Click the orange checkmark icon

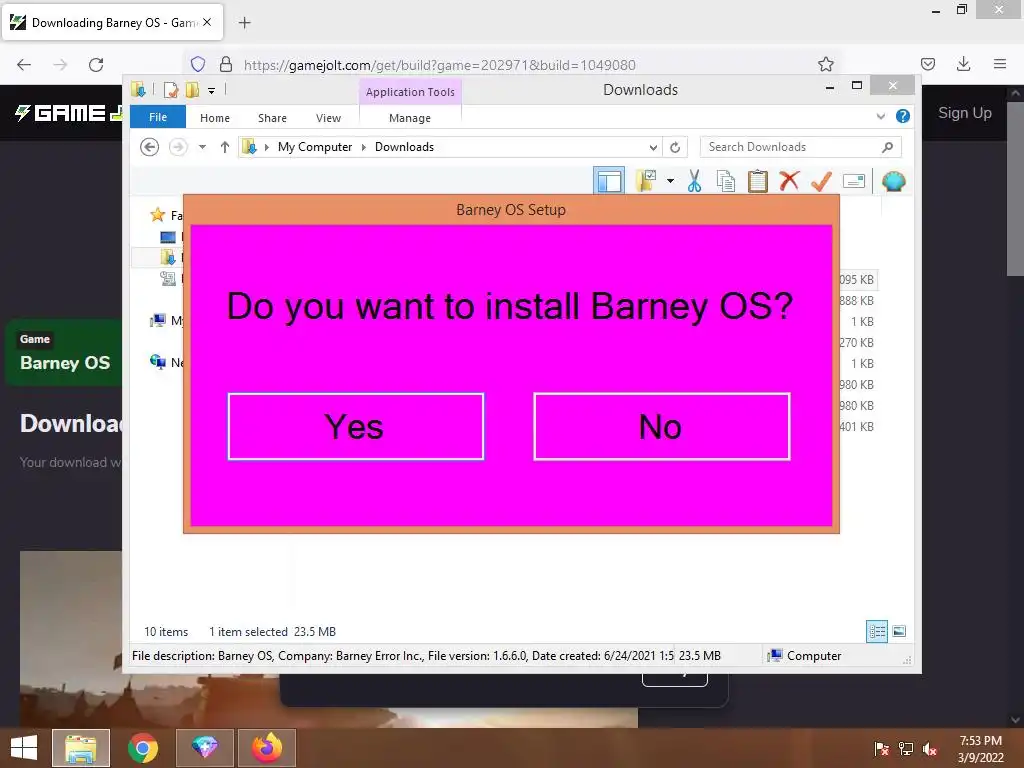click(821, 181)
